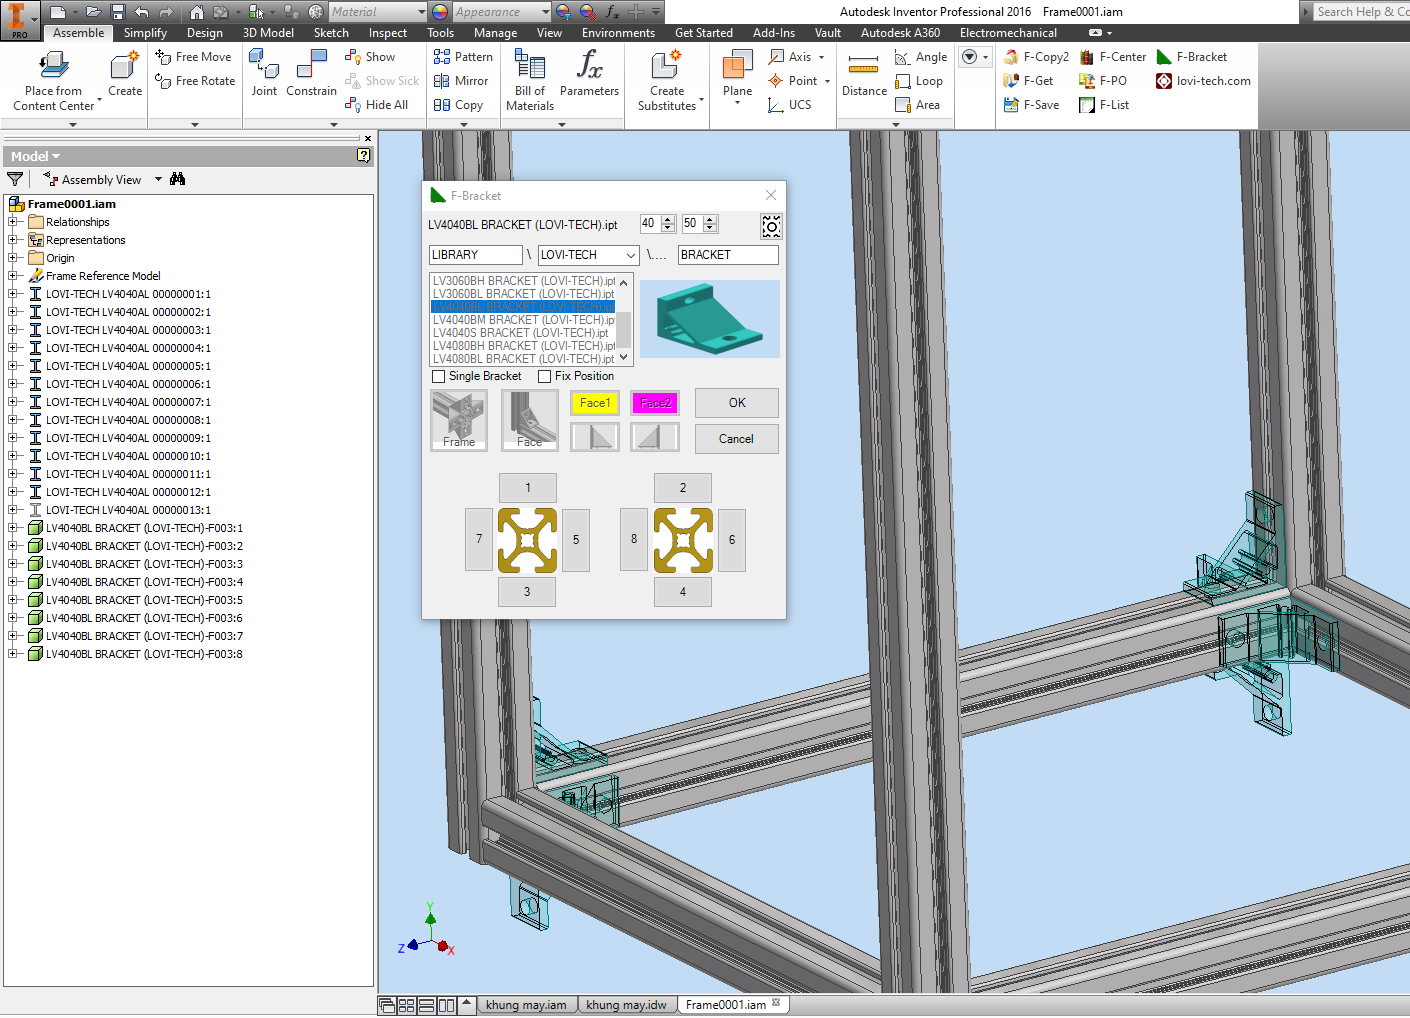Click the bracket list scrollbar

coord(624,320)
